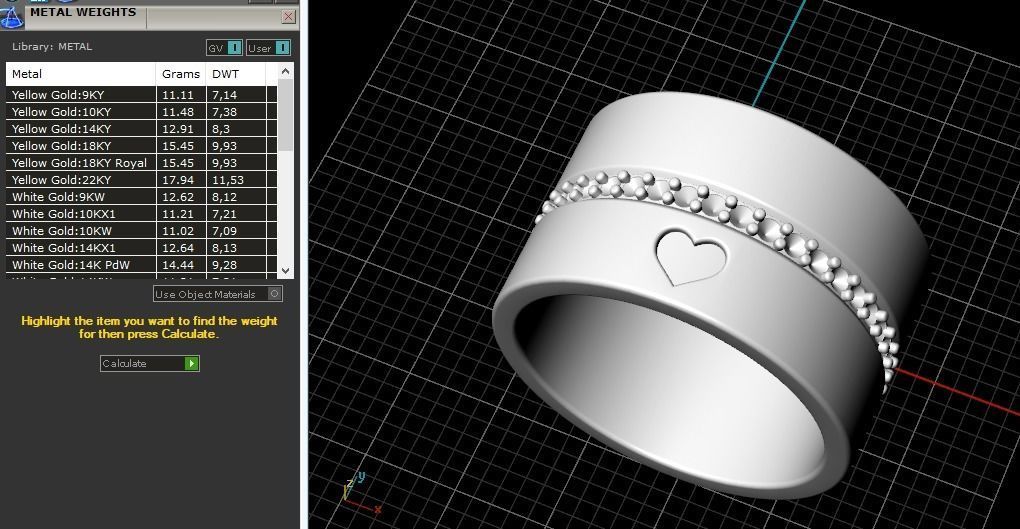Click the 11.11 grams value
Image resolution: width=1020 pixels, height=529 pixels.
coord(178,95)
